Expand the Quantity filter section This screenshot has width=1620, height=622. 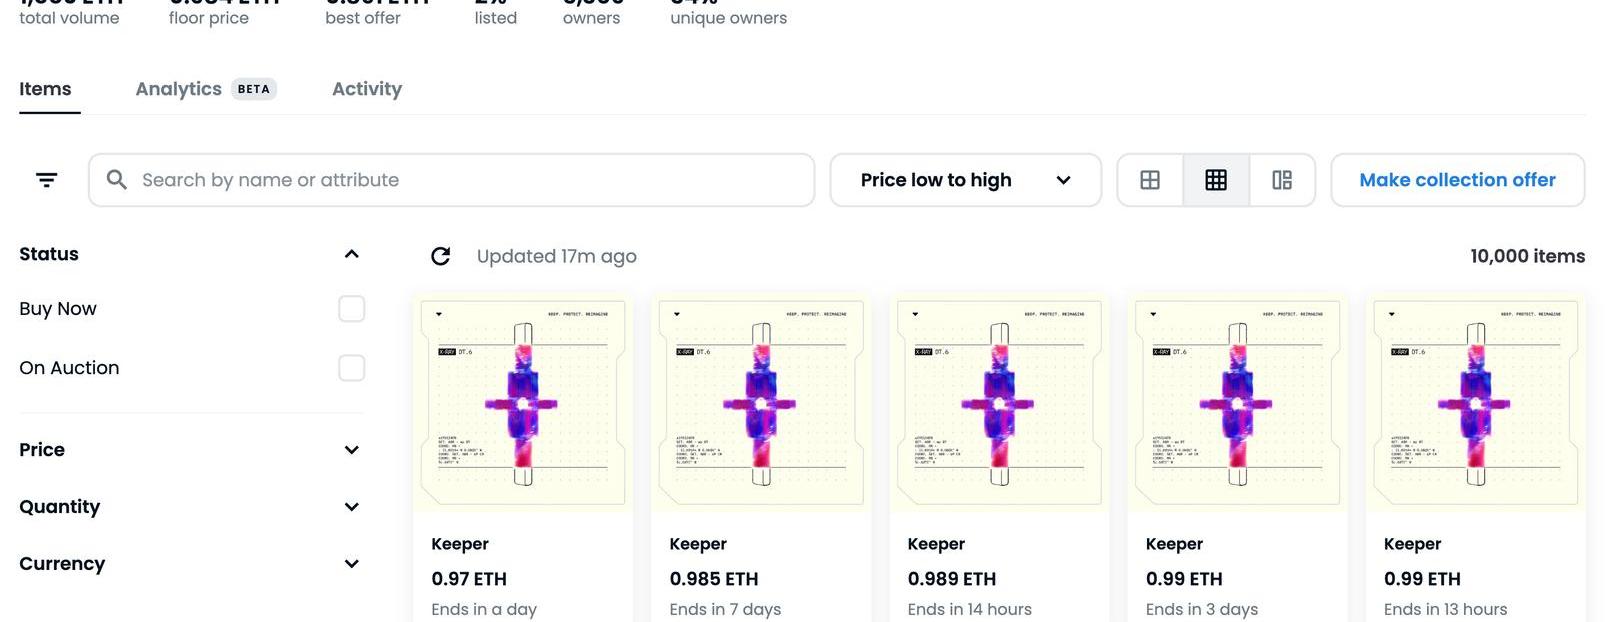pos(351,507)
